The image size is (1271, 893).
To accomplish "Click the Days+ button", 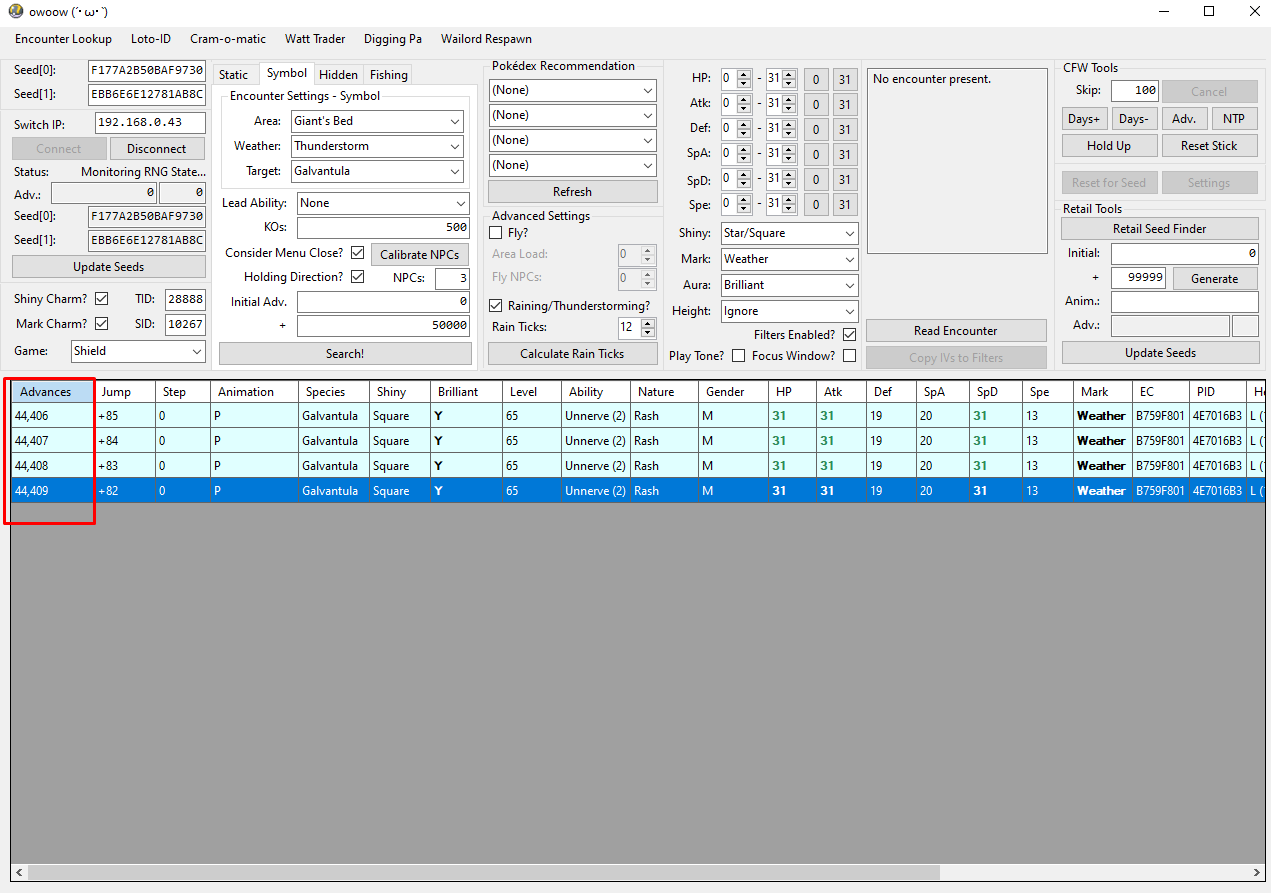I will [x=1084, y=119].
